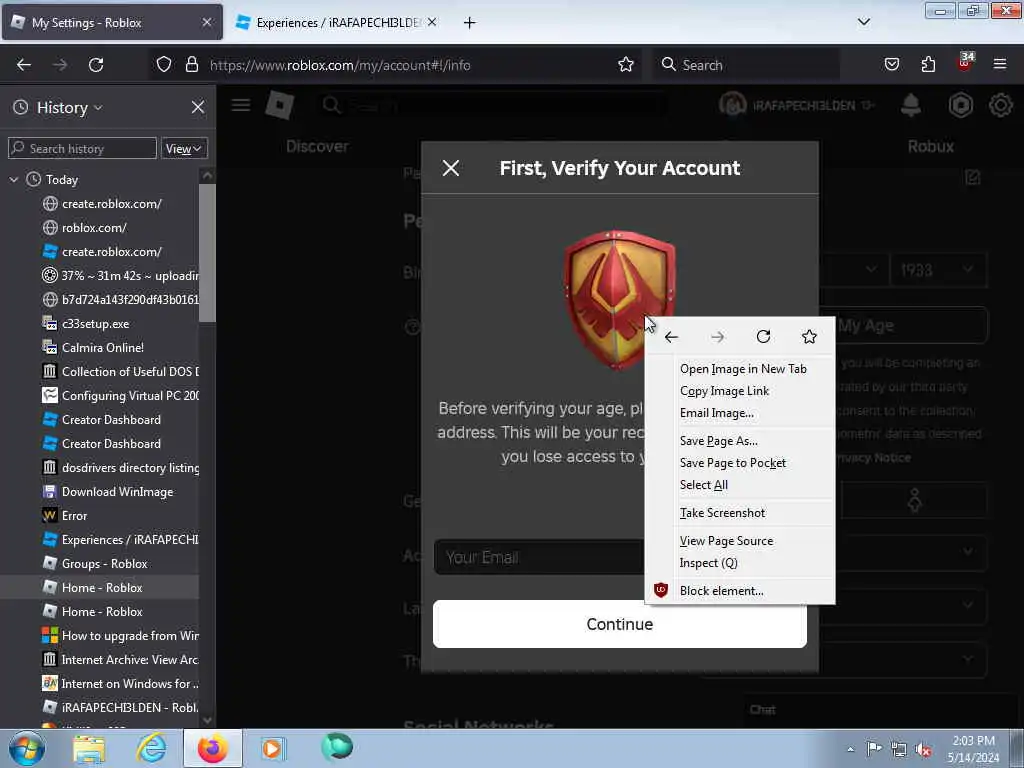Image resolution: width=1024 pixels, height=768 pixels.
Task: Click Reload icon in the context menu
Action: [763, 337]
